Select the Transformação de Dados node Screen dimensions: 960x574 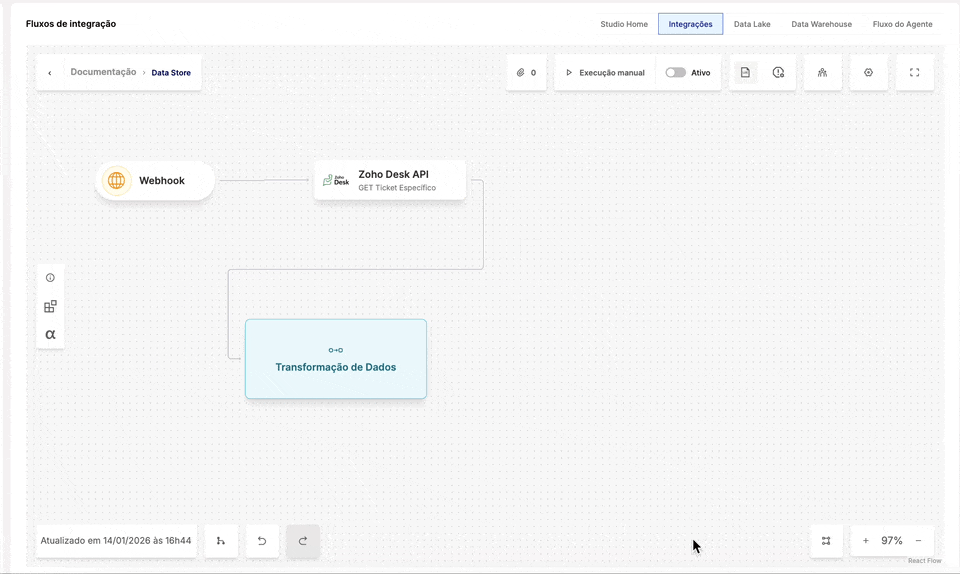coord(336,359)
